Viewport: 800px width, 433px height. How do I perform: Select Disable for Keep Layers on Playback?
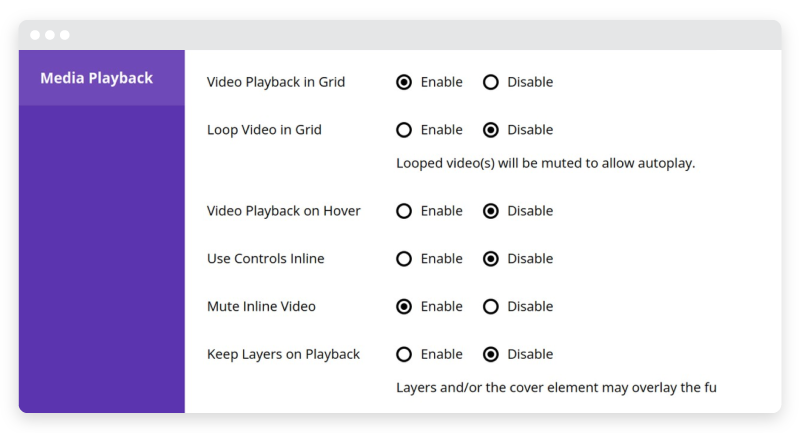point(490,354)
